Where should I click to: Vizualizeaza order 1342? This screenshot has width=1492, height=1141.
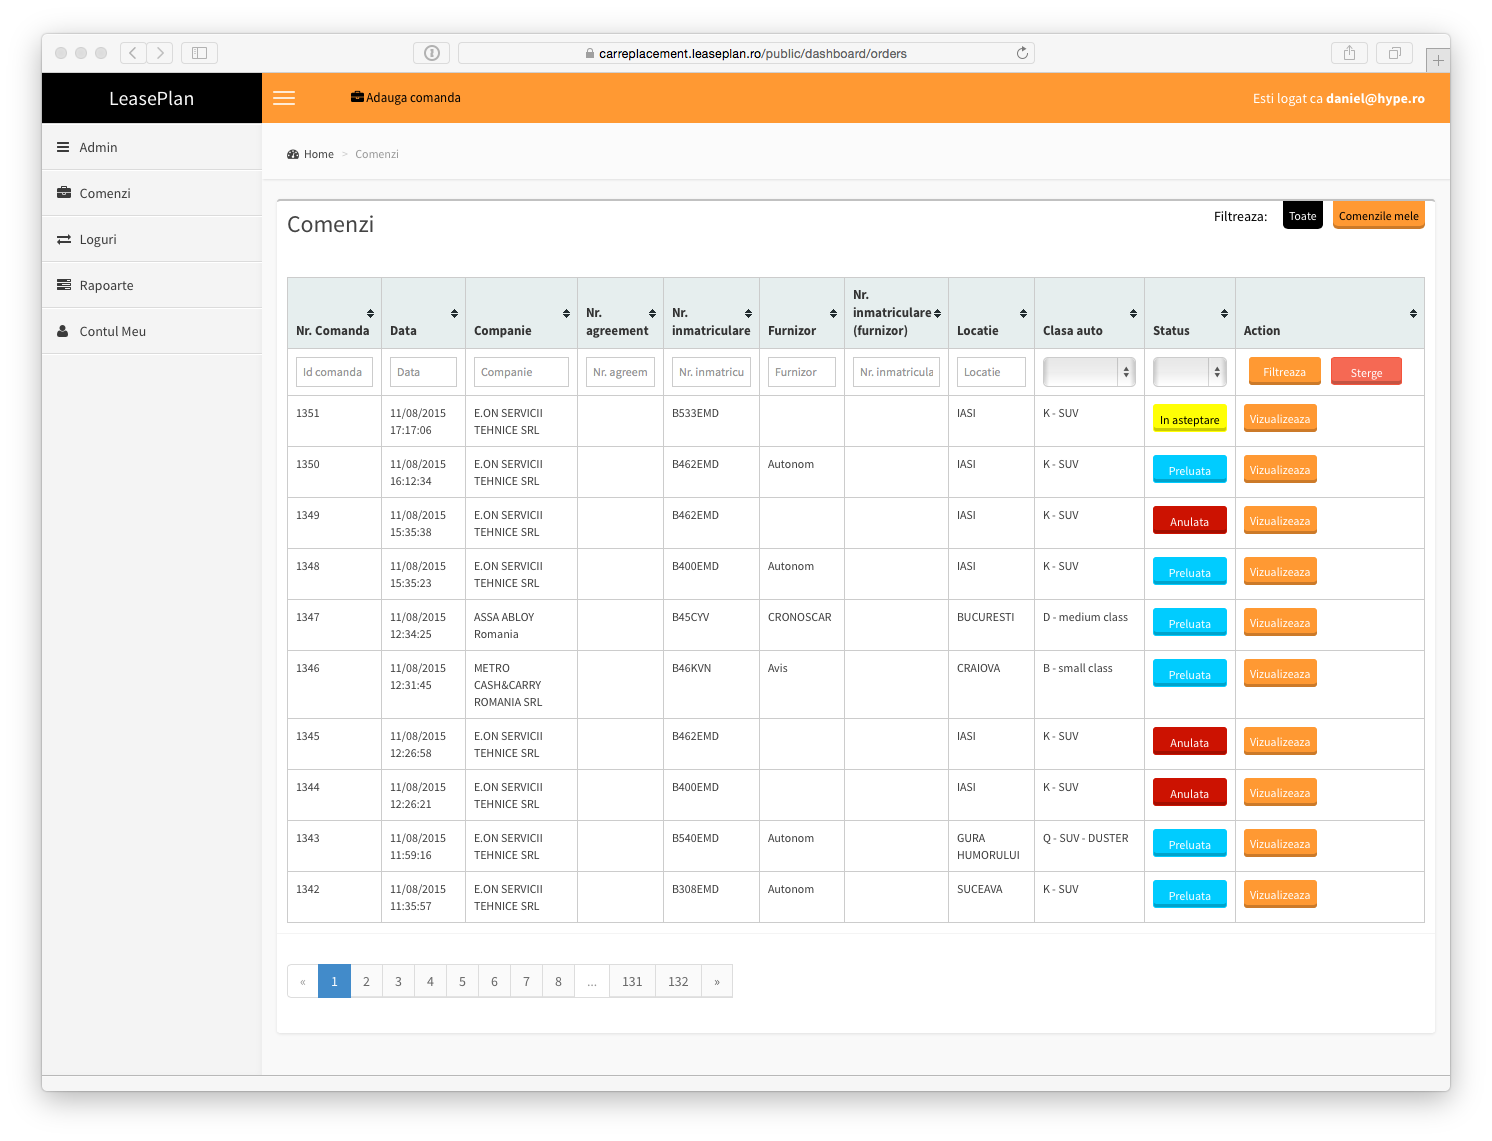point(1280,895)
